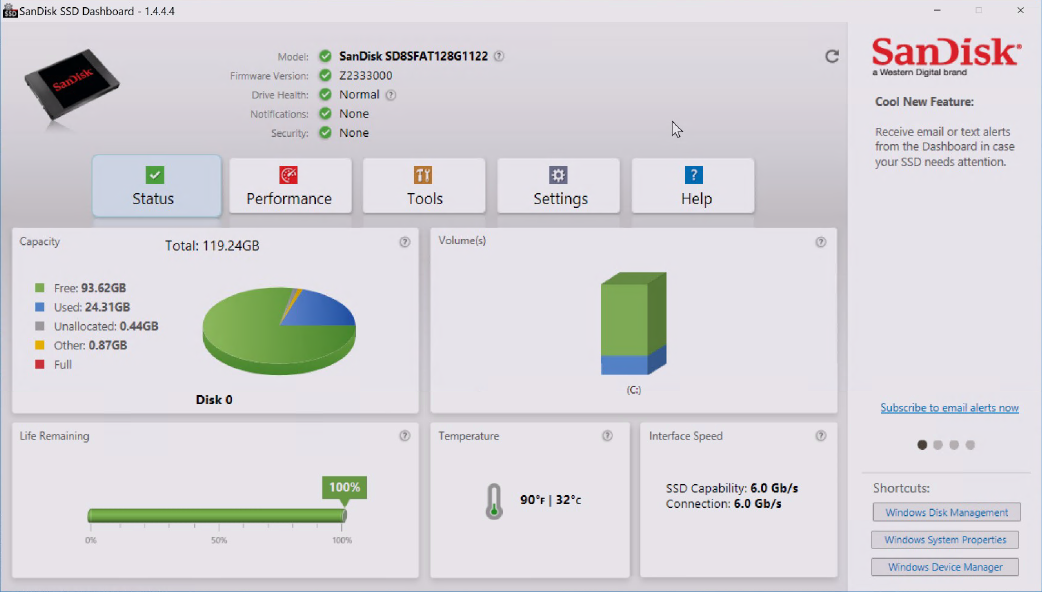Click the Connection: 6.0 Gb/s text
Viewport: 1042px width, 592px height.
tap(724, 504)
